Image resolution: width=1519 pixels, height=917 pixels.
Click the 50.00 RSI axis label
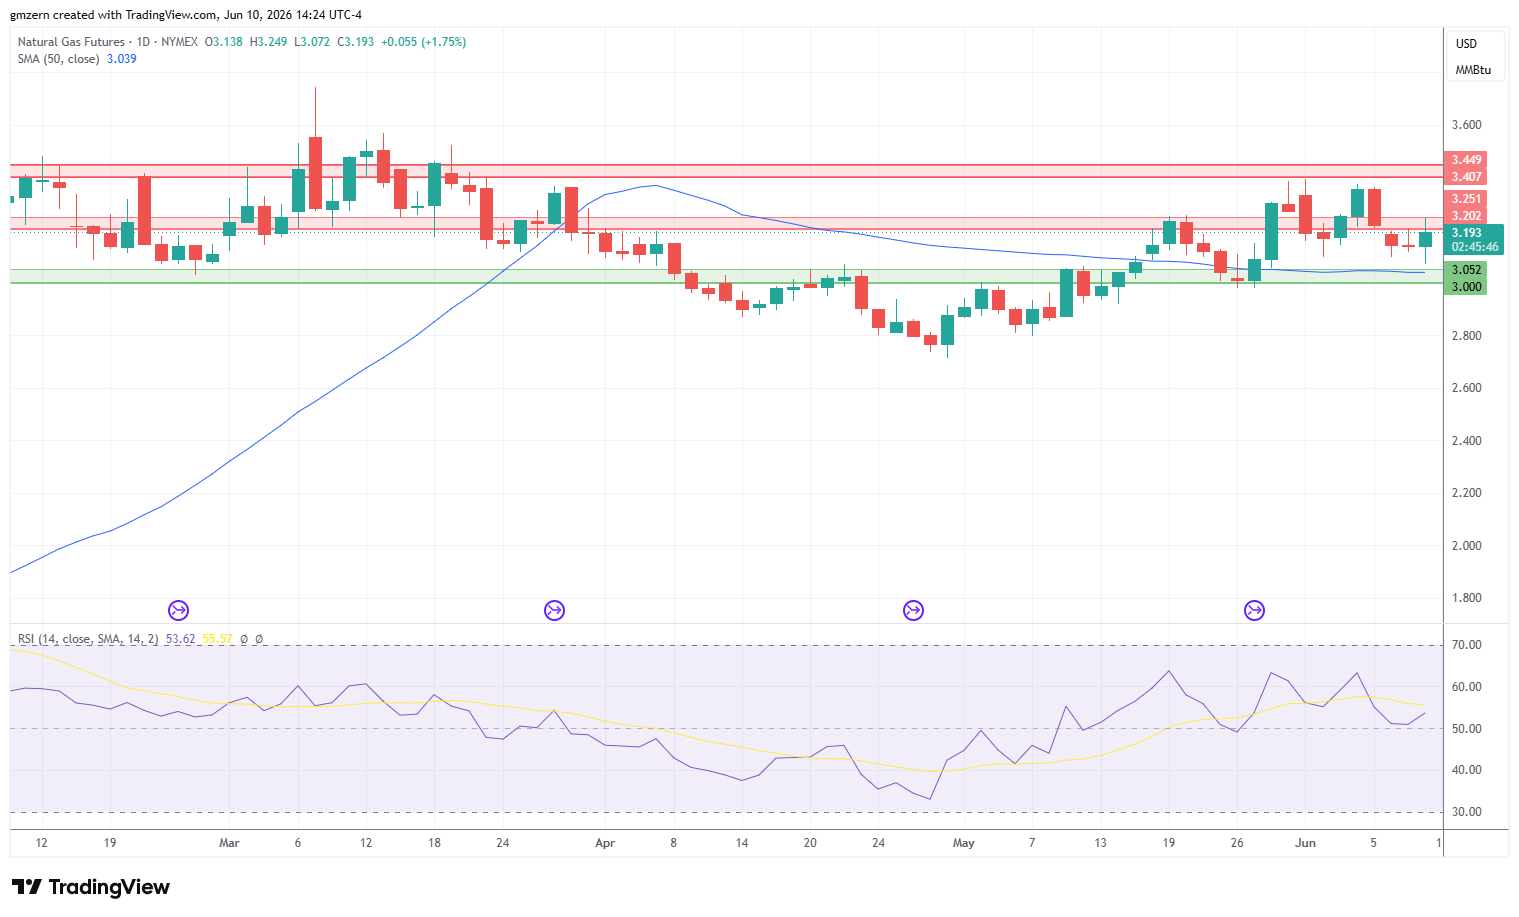(x=1467, y=729)
